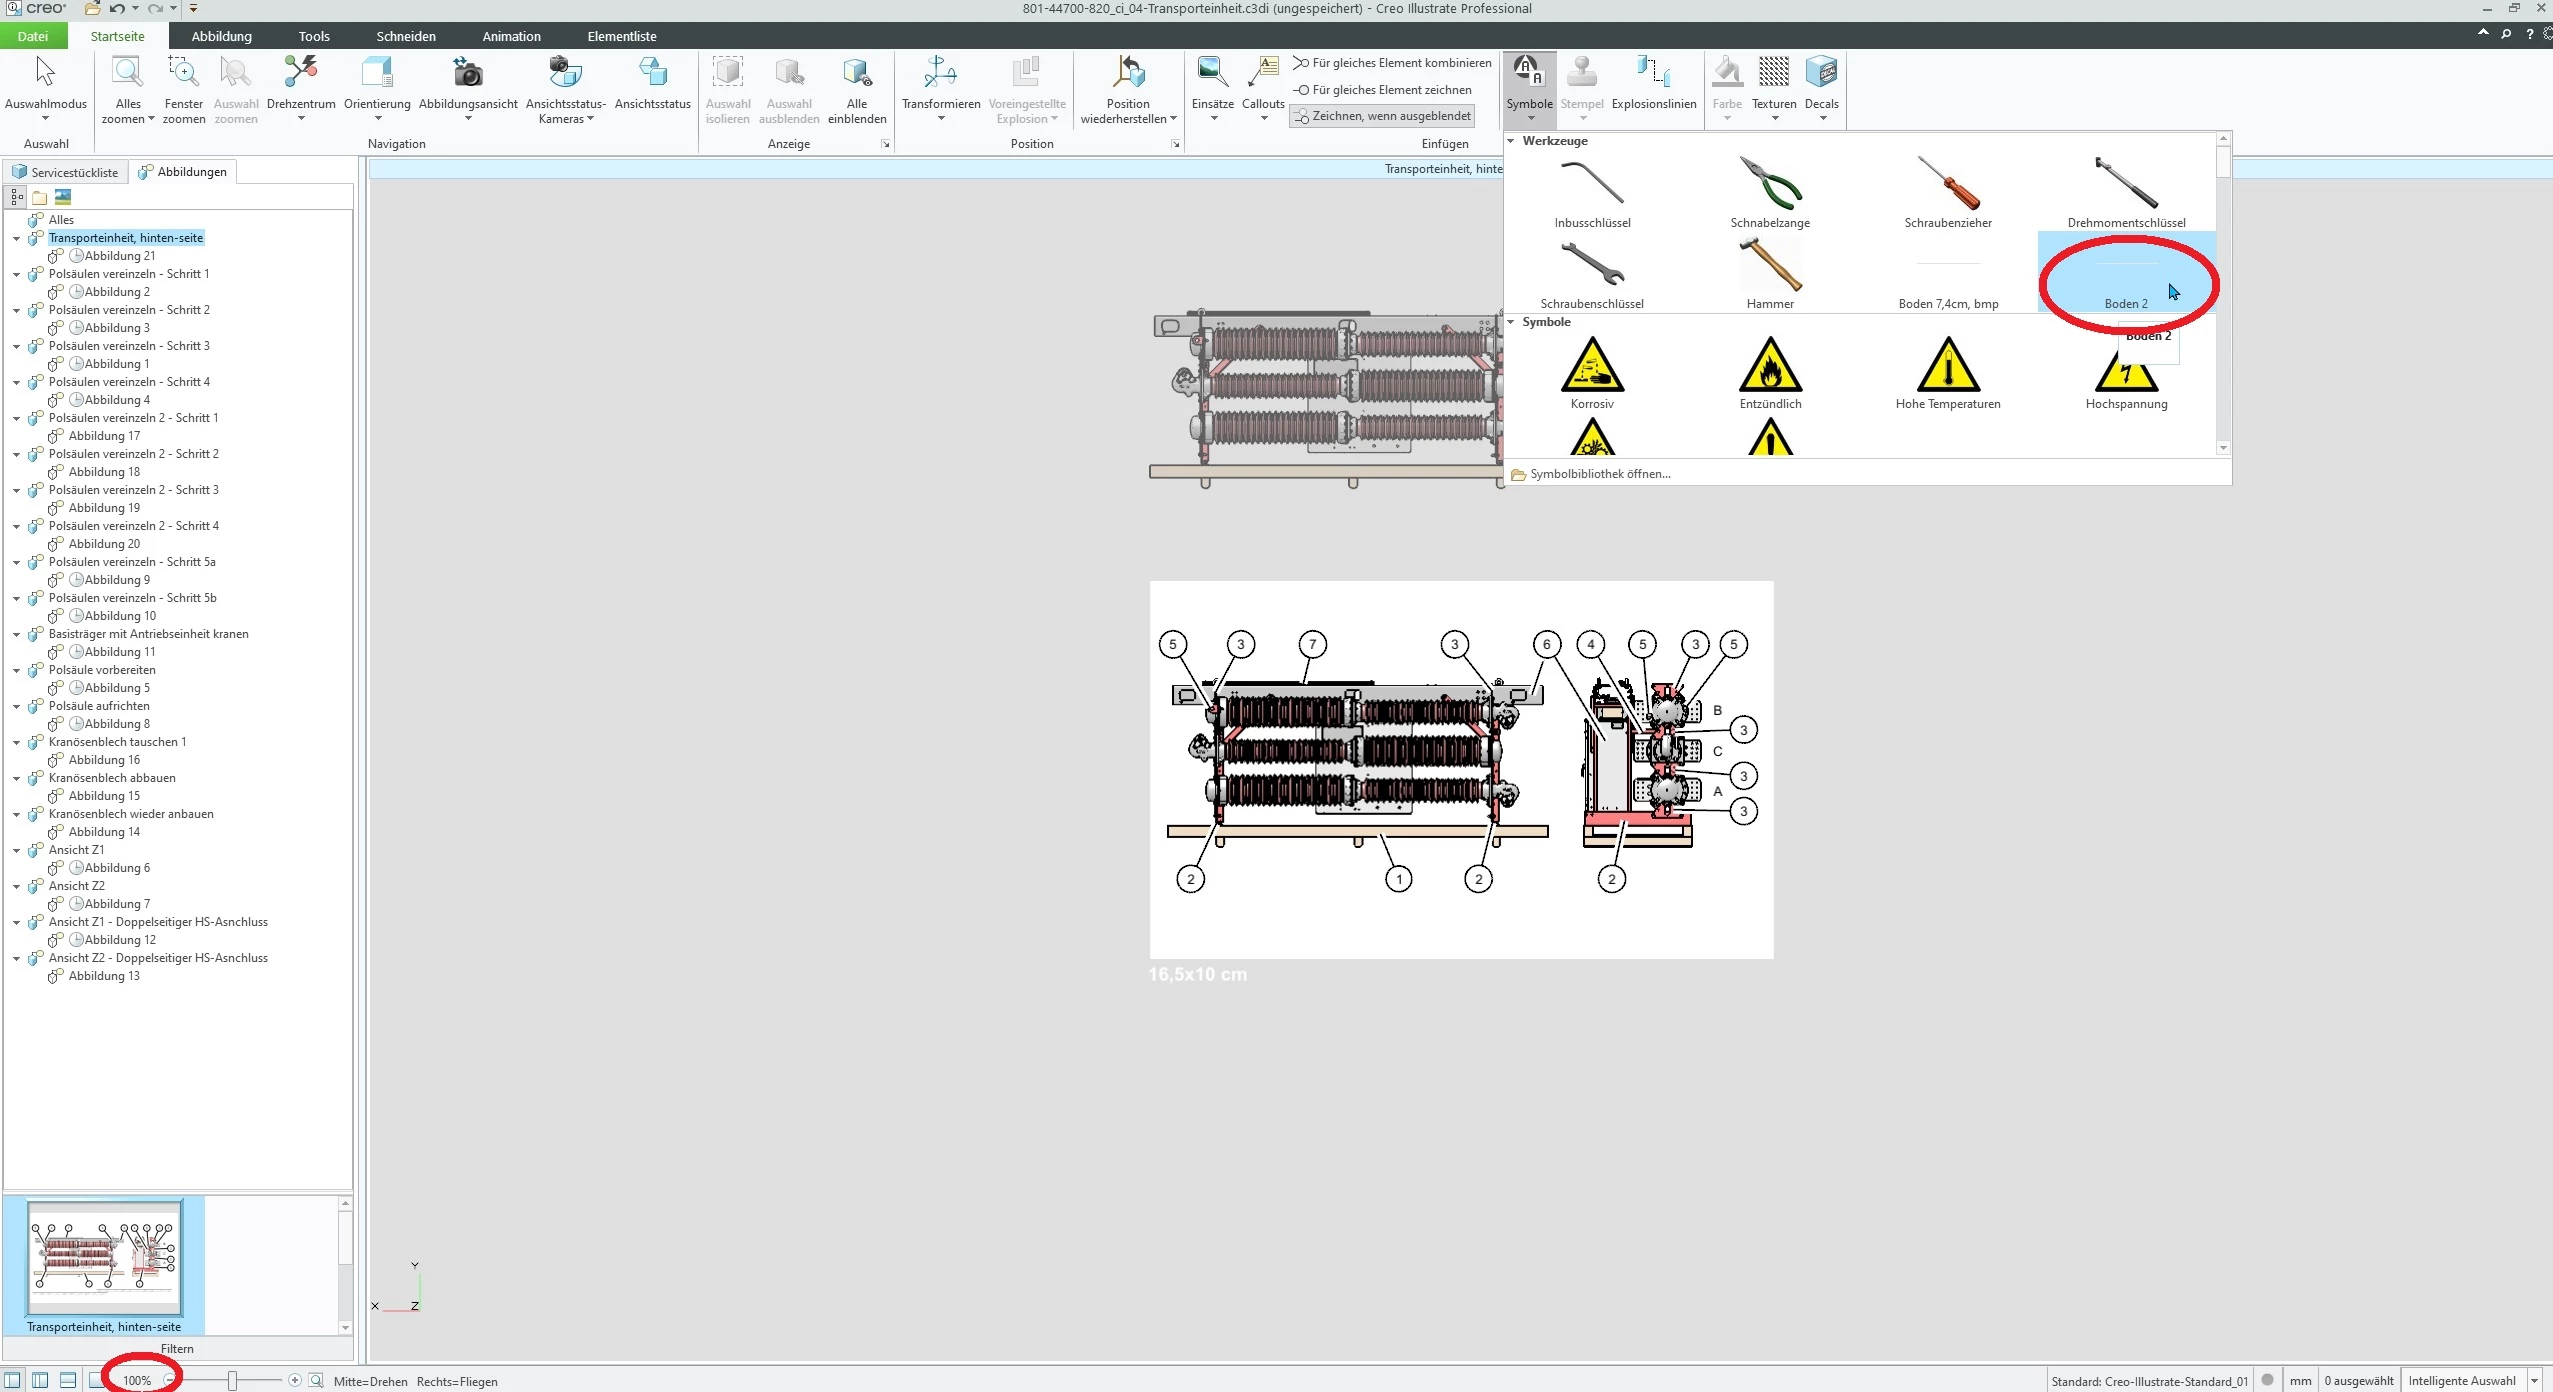Collapse the Werkzeuge symbol section
Viewport: 2553px width, 1392px height.
tap(1511, 141)
